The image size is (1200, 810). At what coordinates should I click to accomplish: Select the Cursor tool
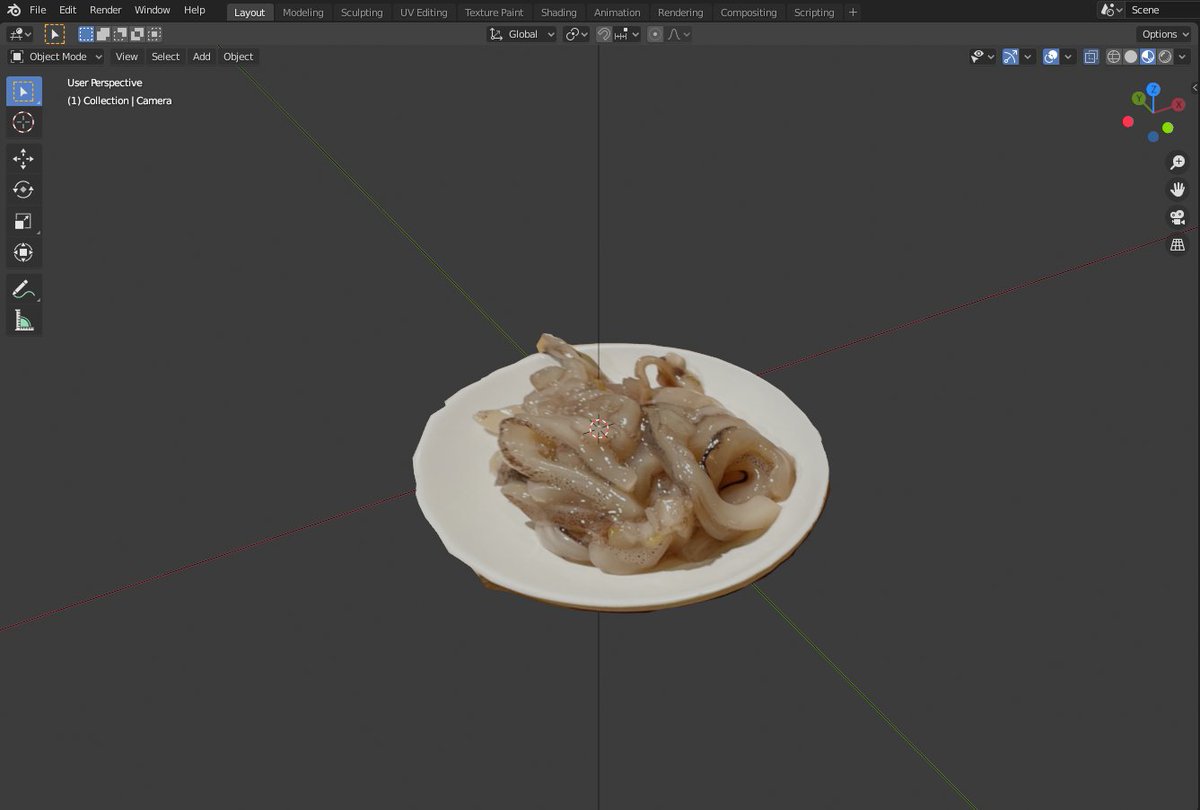click(x=24, y=122)
